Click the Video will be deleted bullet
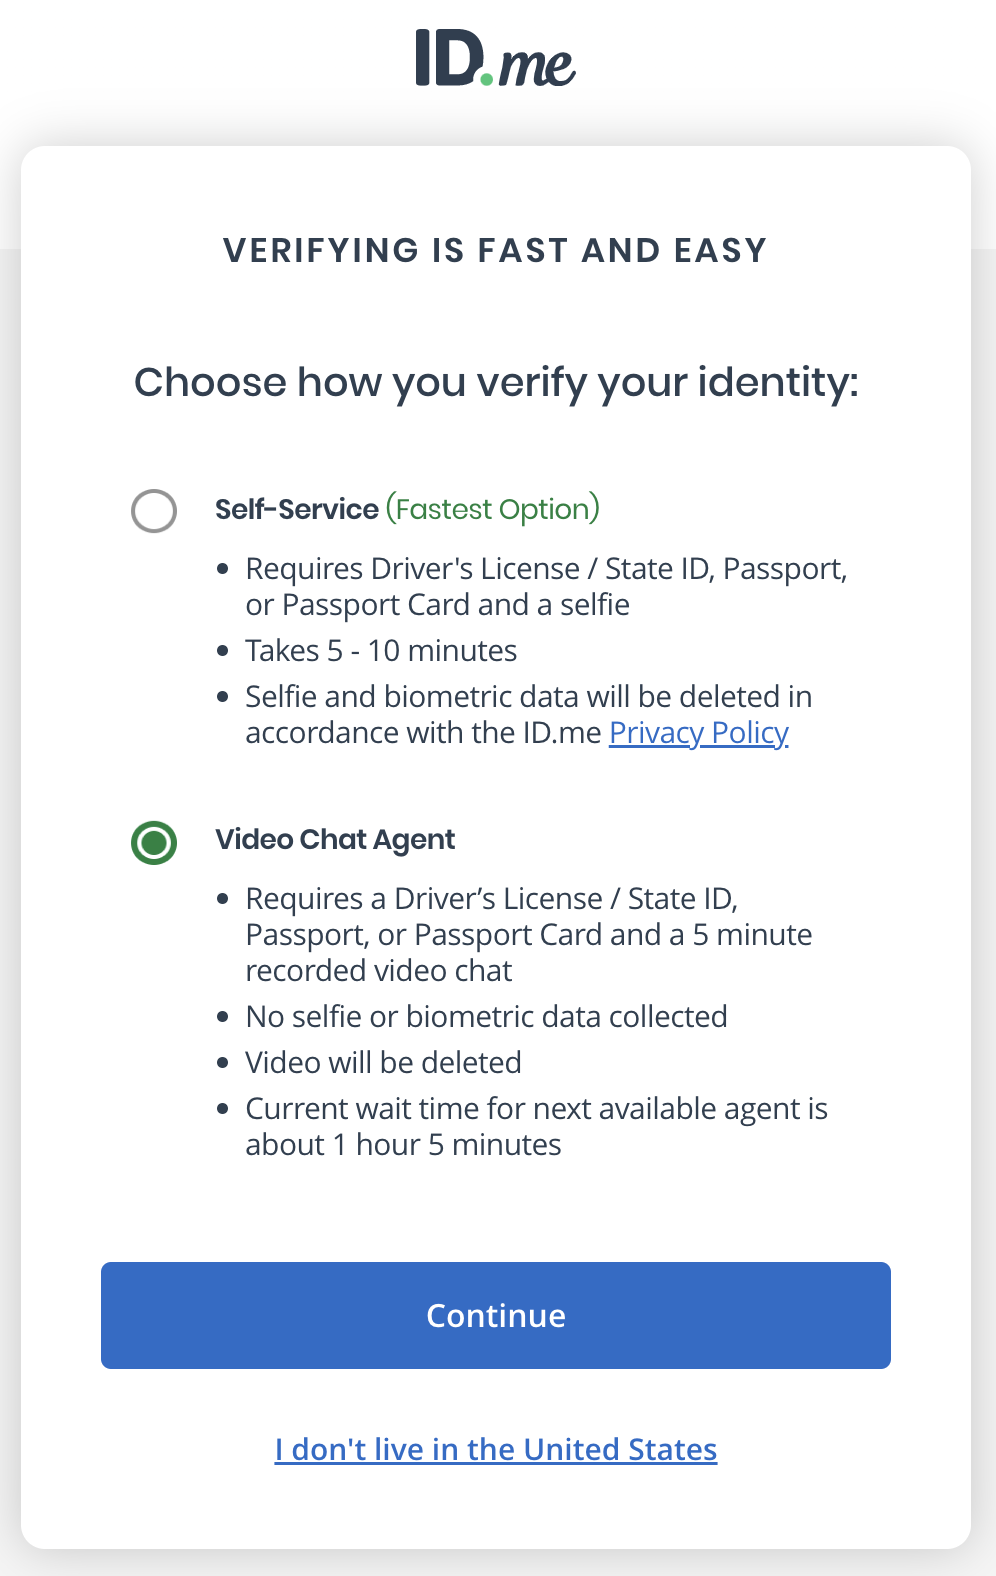Screen dimensions: 996x1576 coord(383,1062)
